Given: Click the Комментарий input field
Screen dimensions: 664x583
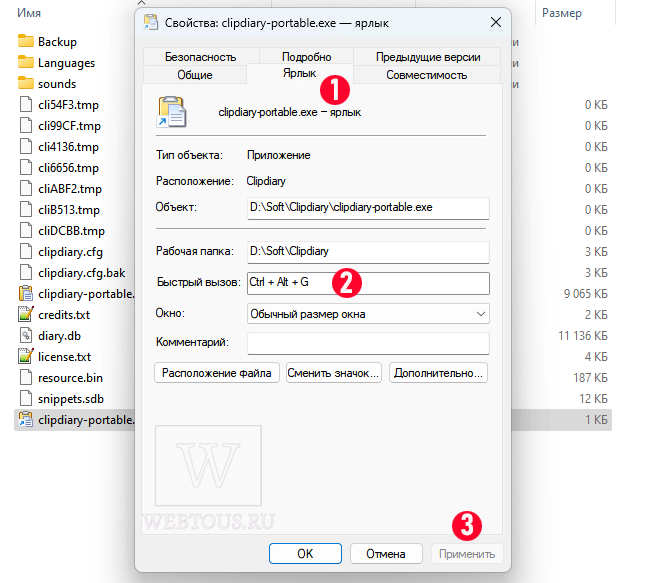Looking at the screenshot, I should point(368,343).
